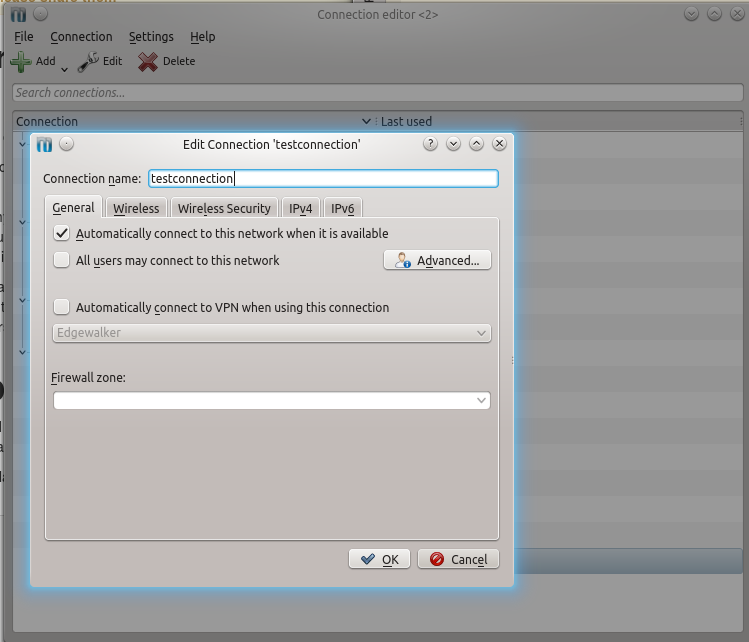Open the Edgewalker VPN dropdown
Viewport: 749px width, 642px height.
272,333
